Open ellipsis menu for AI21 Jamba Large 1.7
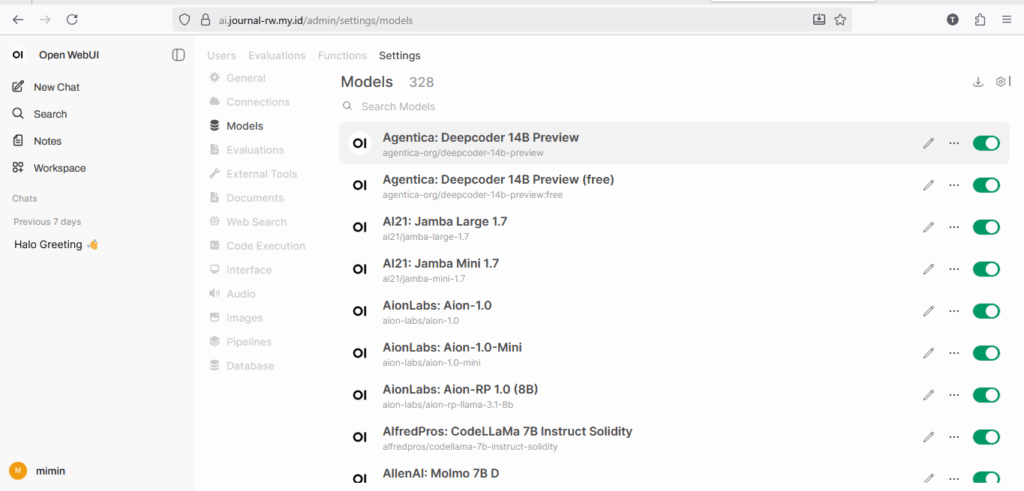 954,227
